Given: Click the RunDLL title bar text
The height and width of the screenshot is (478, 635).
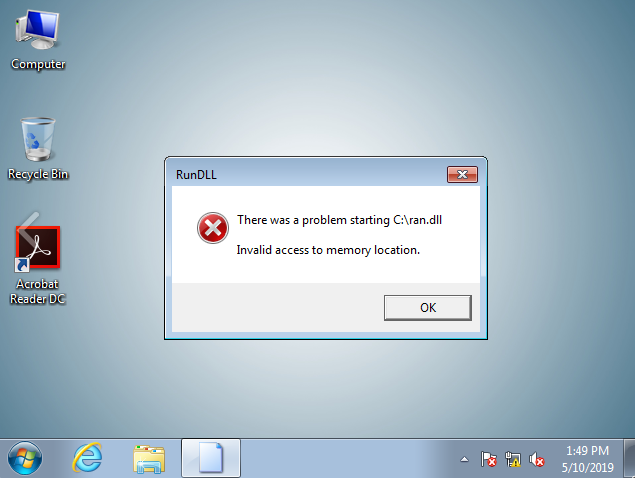Looking at the screenshot, I should pos(196,175).
